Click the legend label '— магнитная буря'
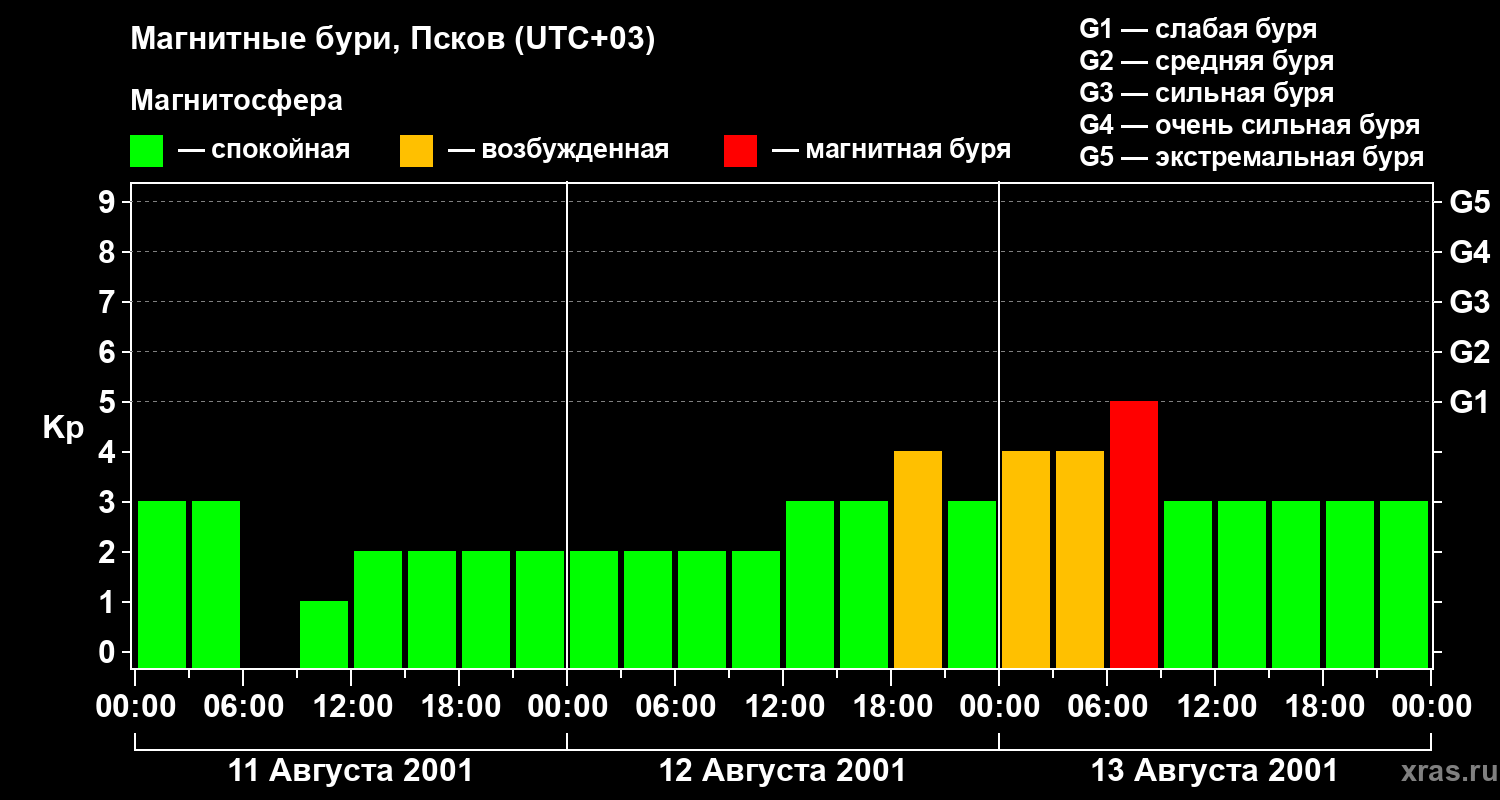This screenshot has height=800, width=1500. pos(891,151)
